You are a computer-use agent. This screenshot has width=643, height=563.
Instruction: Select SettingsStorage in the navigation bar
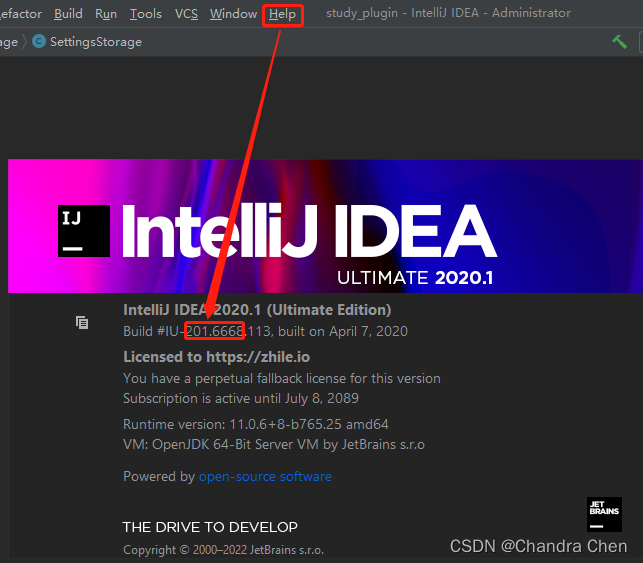pyautogui.click(x=96, y=42)
